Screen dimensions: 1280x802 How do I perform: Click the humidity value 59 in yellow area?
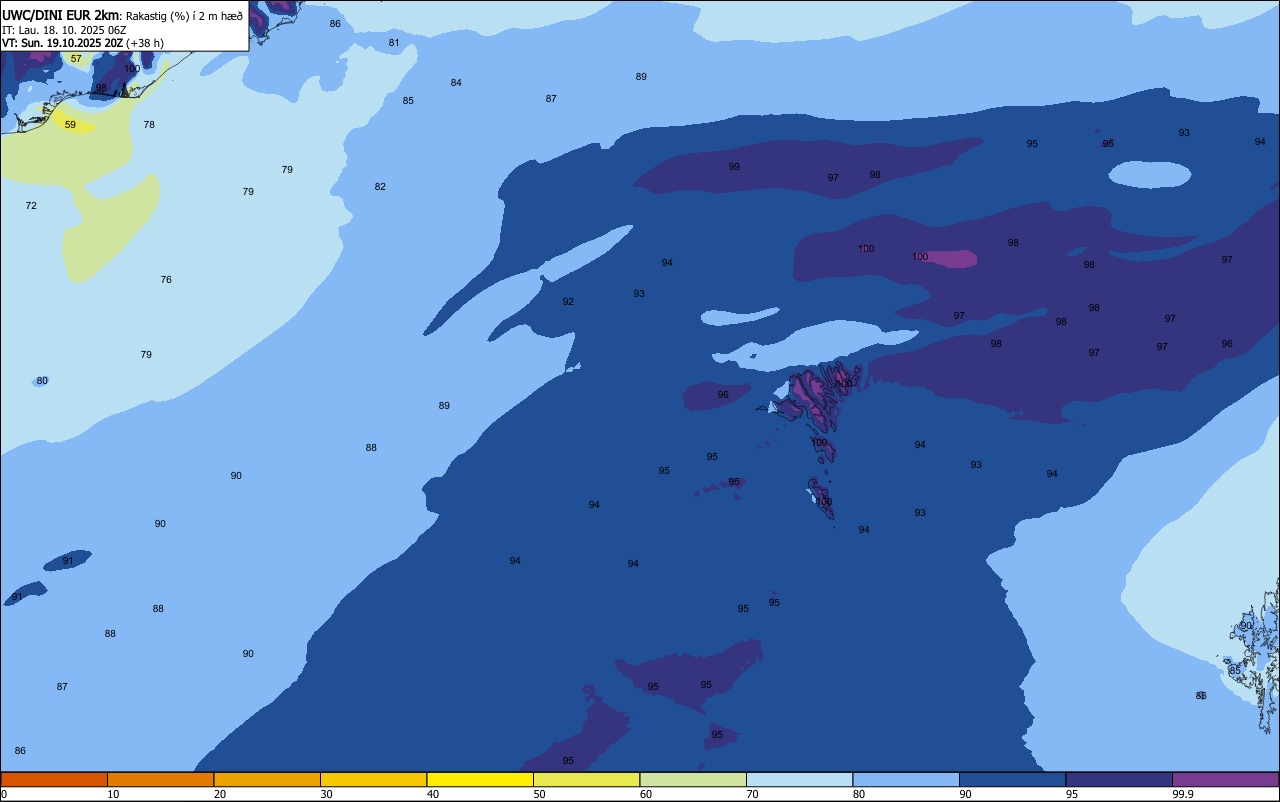tap(70, 125)
